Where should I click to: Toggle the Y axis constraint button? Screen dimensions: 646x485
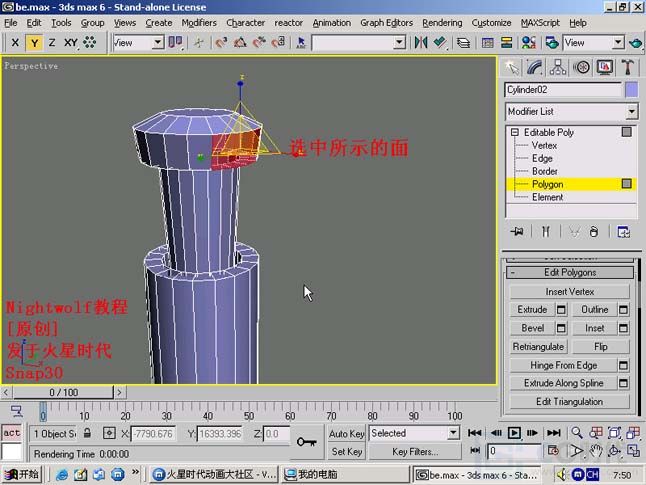[34, 42]
